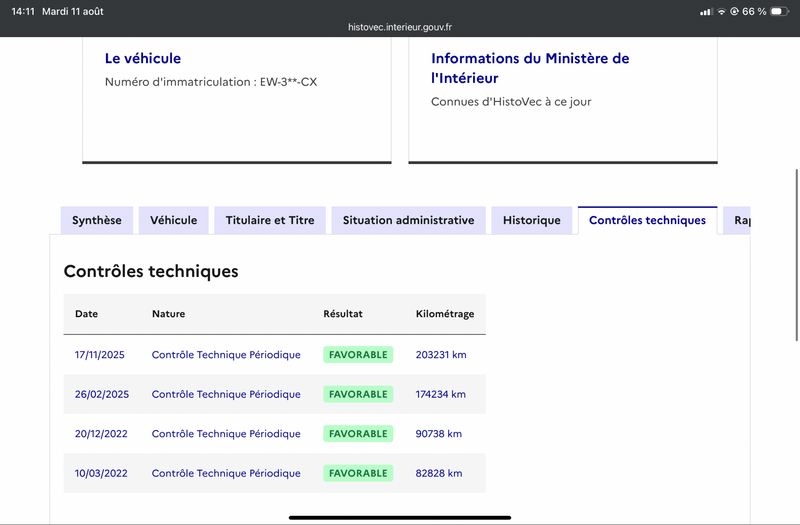Click the page vertical scrollbar
Viewport: 800px width, 525px height.
[796, 255]
